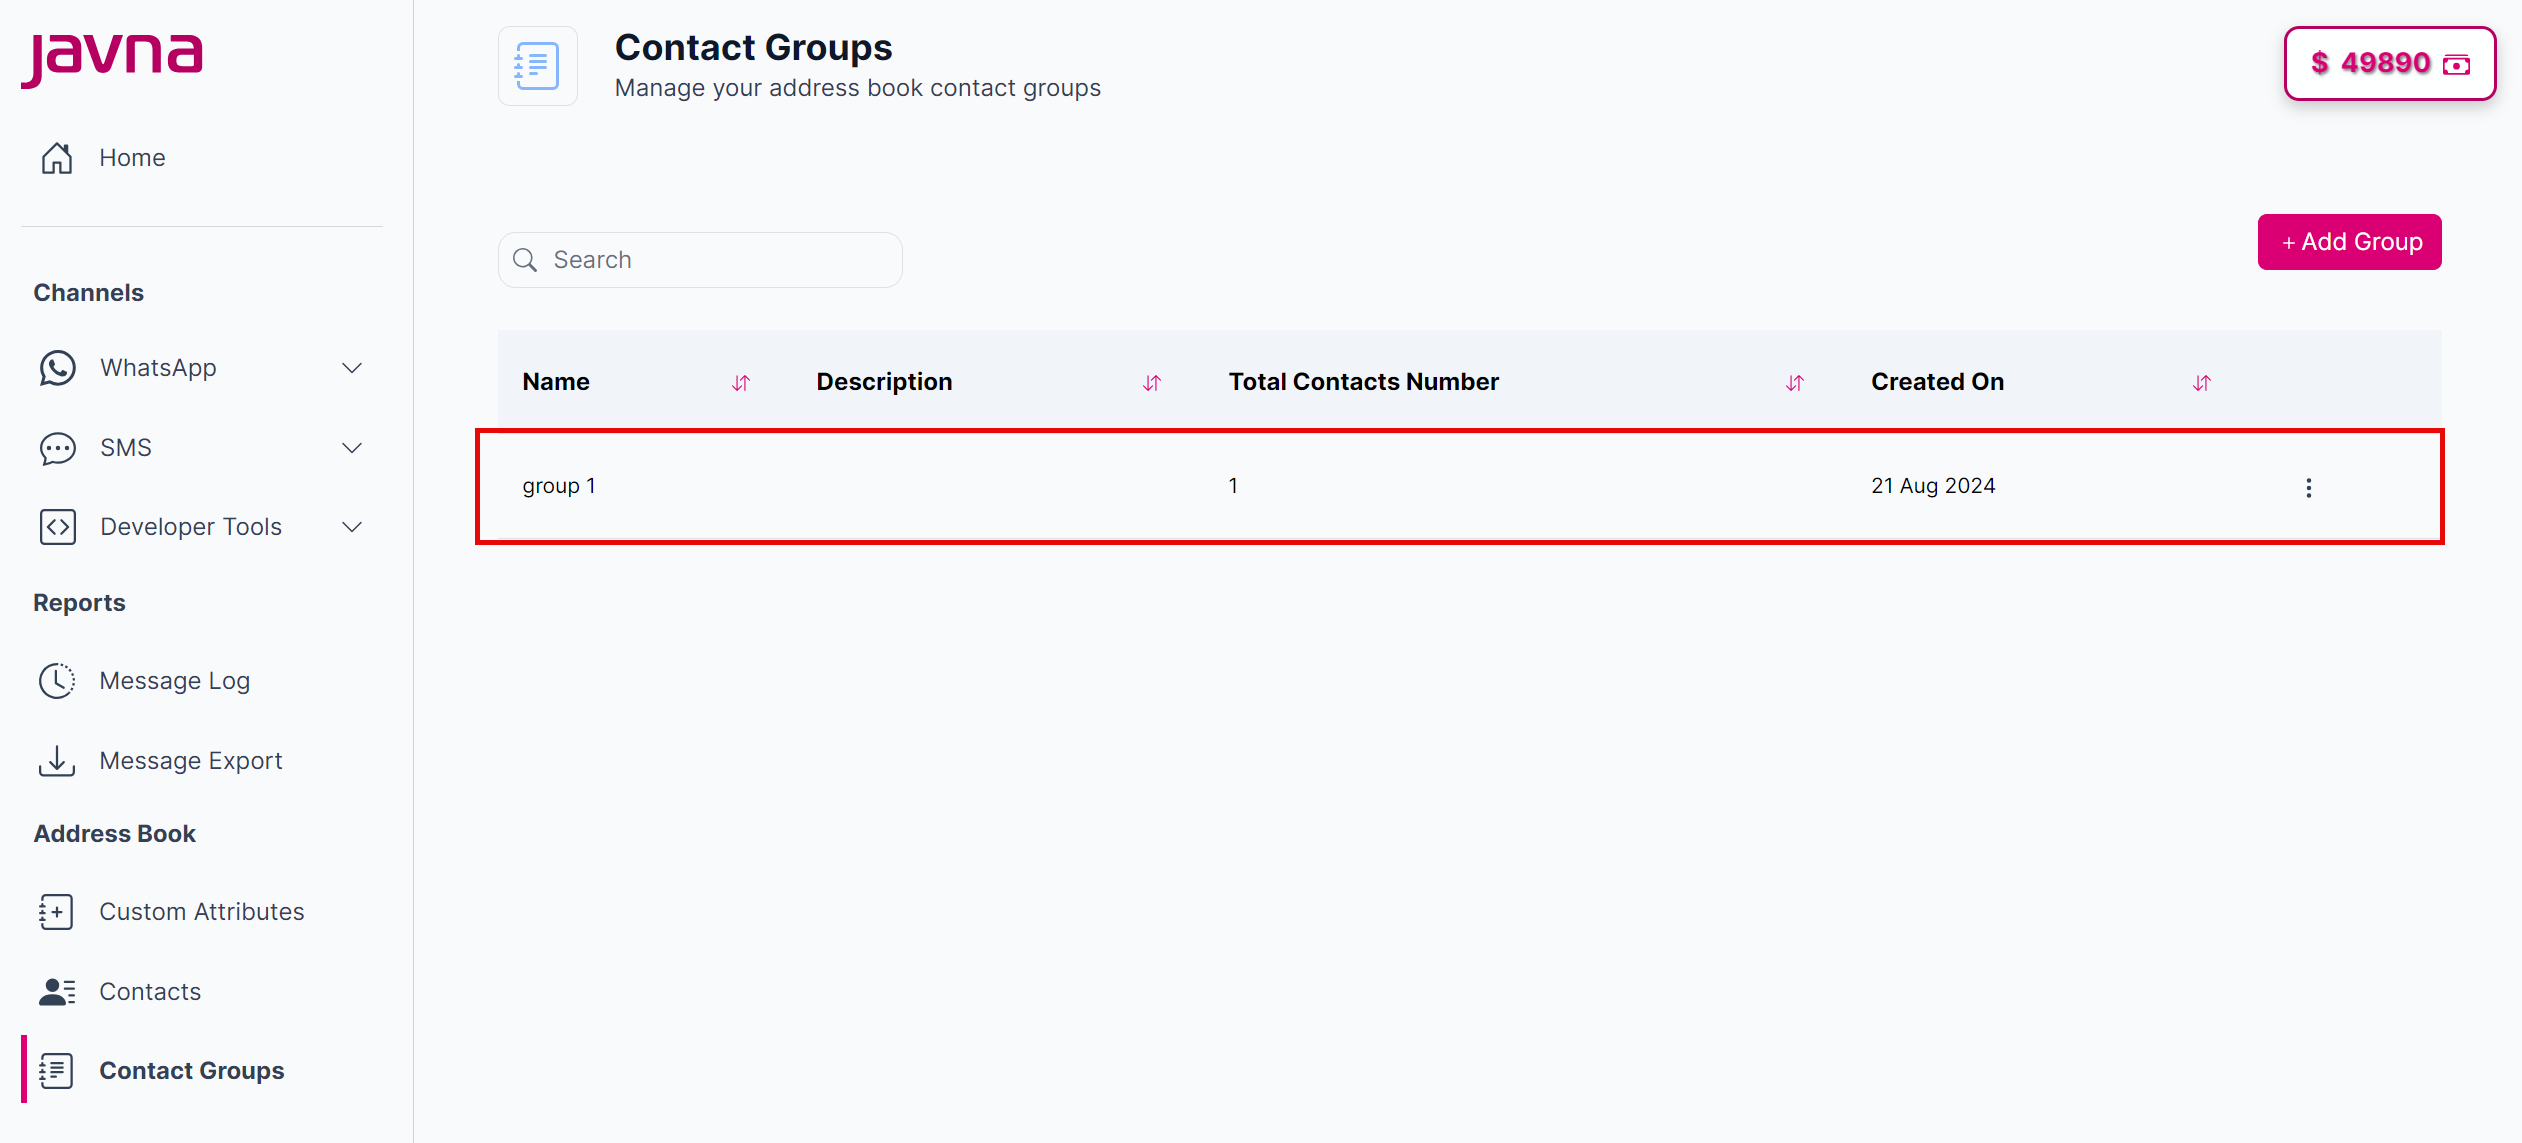Image resolution: width=2522 pixels, height=1143 pixels.
Task: Expand the WhatsApp menu chevron
Action: click(352, 367)
